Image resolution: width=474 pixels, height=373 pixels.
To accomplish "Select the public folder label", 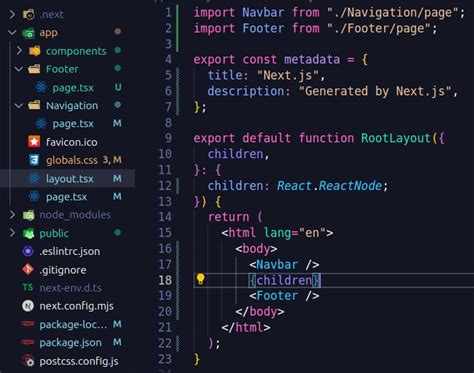I will (54, 233).
